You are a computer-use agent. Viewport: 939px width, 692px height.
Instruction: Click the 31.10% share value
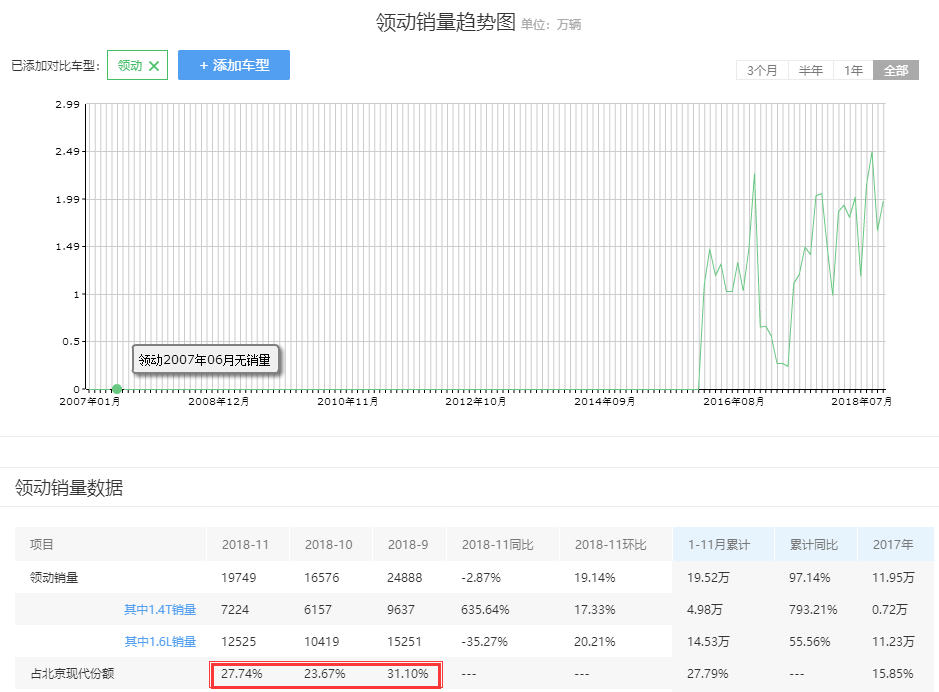408,673
